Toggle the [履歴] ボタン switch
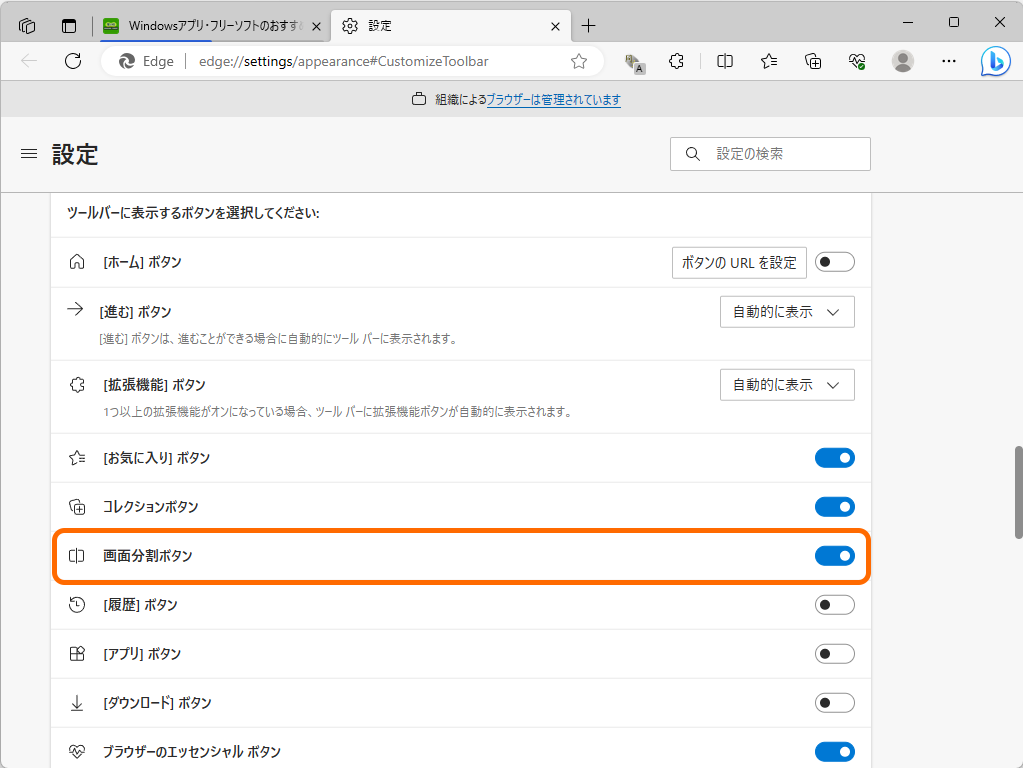This screenshot has height=768, width=1023. pos(834,605)
